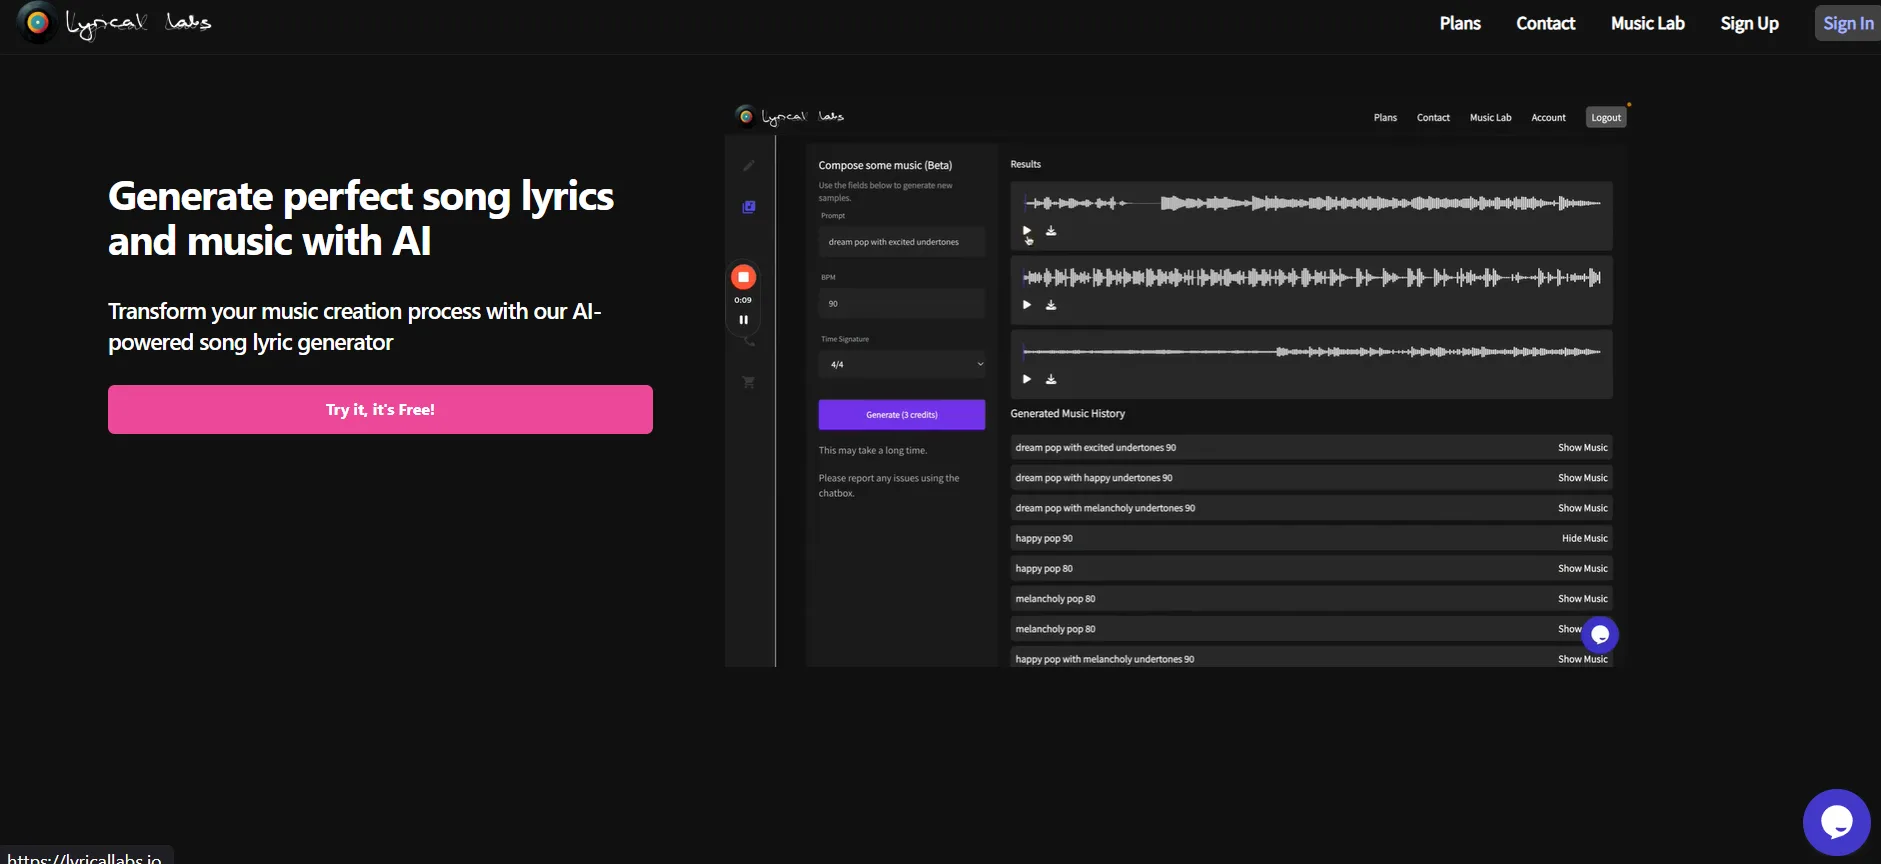
Task: Select Plans in the preview's navigation
Action: point(1385,118)
